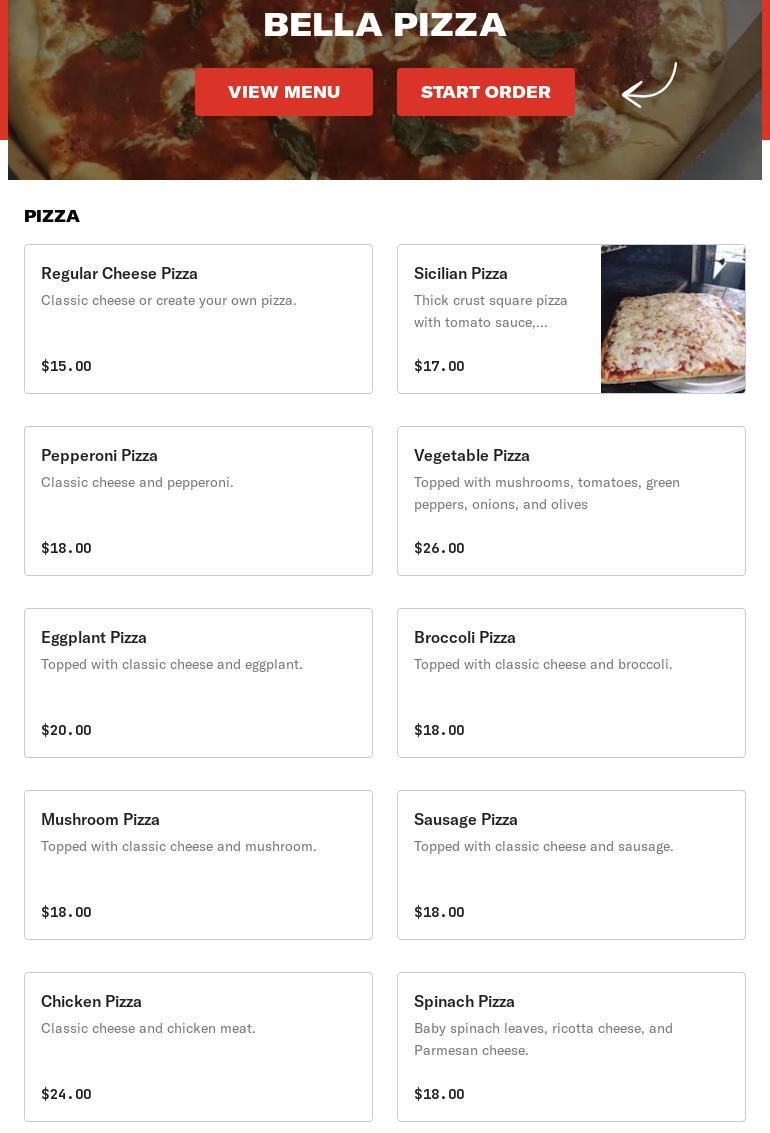The width and height of the screenshot is (770, 1133).
Task: Click the BELLA PIZZA title banner
Action: (x=385, y=25)
